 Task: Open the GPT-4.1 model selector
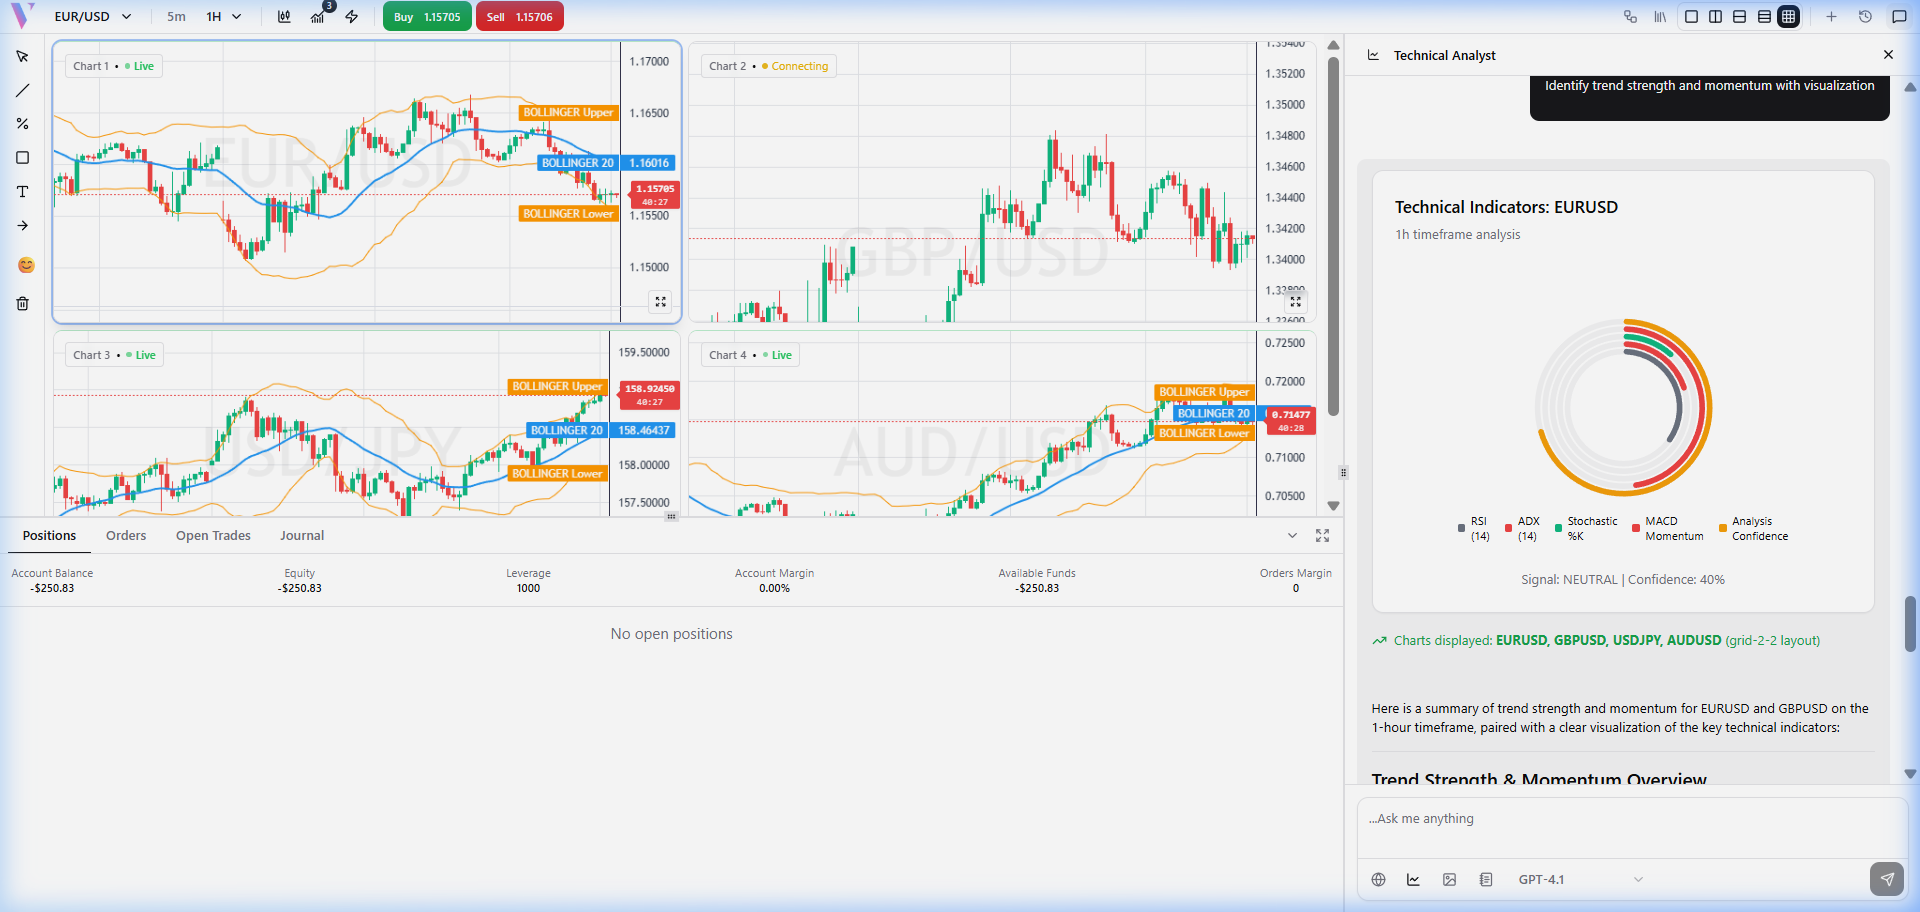[1579, 880]
